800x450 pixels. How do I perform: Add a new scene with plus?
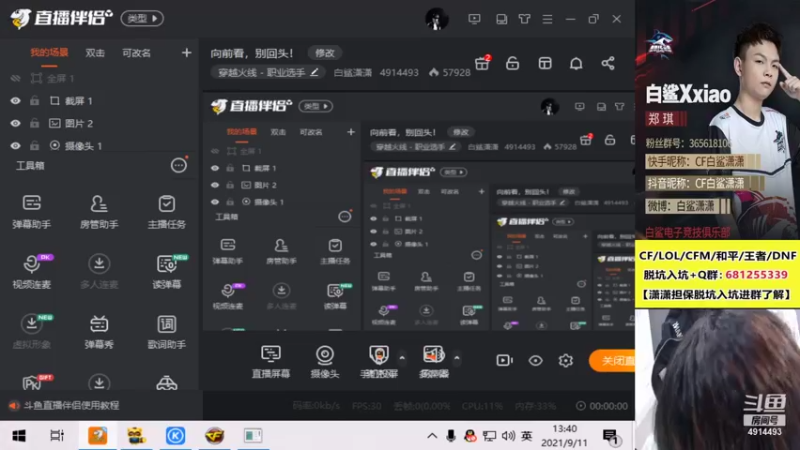(186, 53)
